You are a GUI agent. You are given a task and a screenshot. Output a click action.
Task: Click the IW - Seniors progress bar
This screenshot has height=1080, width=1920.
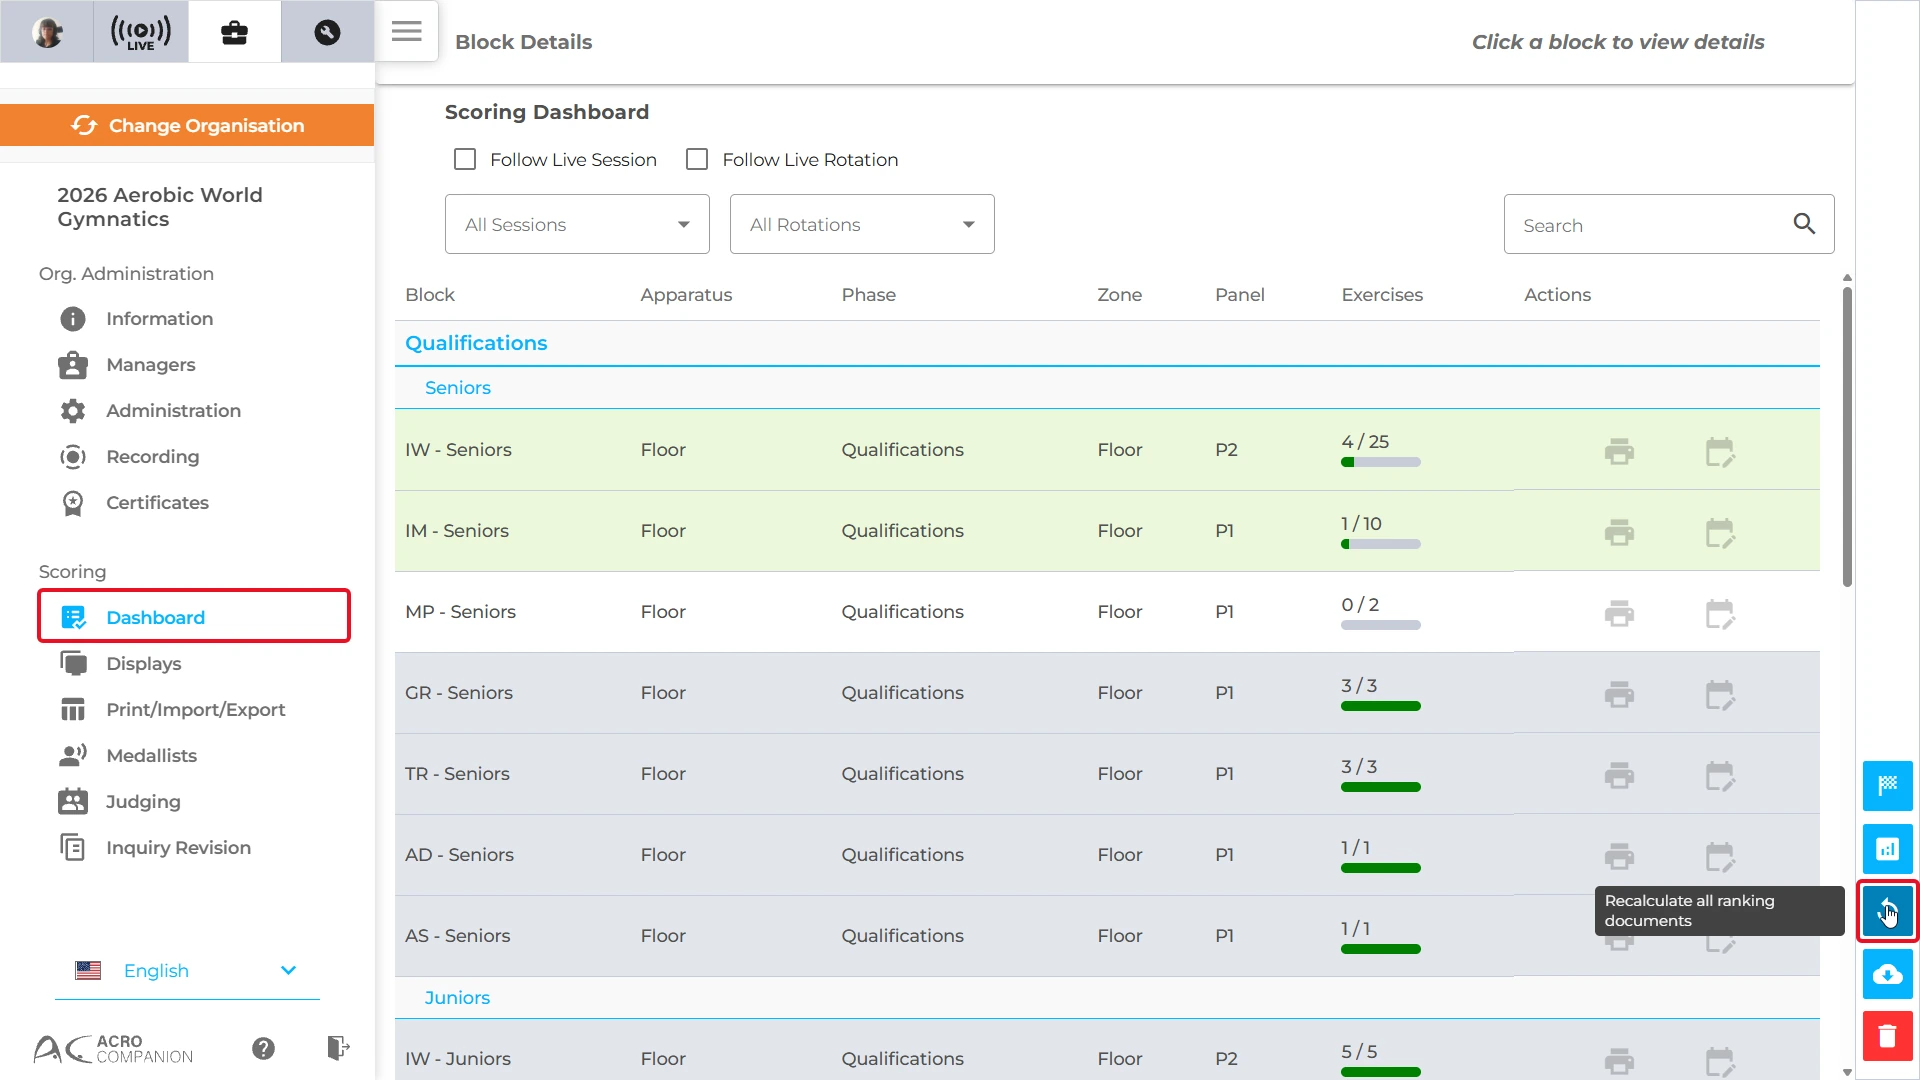pyautogui.click(x=1380, y=462)
